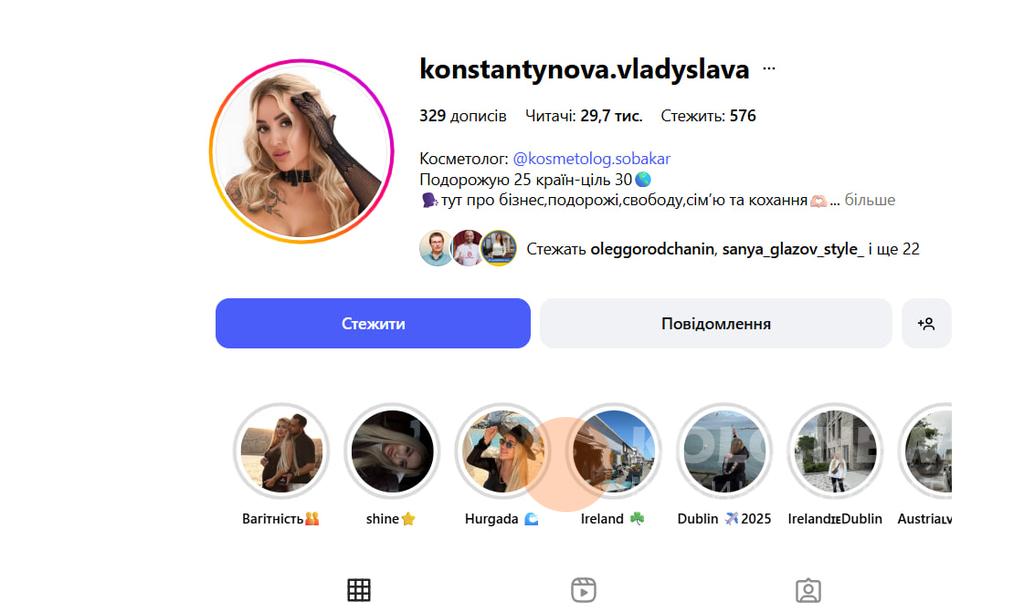Open the three-dot options menu beside username

[769, 69]
